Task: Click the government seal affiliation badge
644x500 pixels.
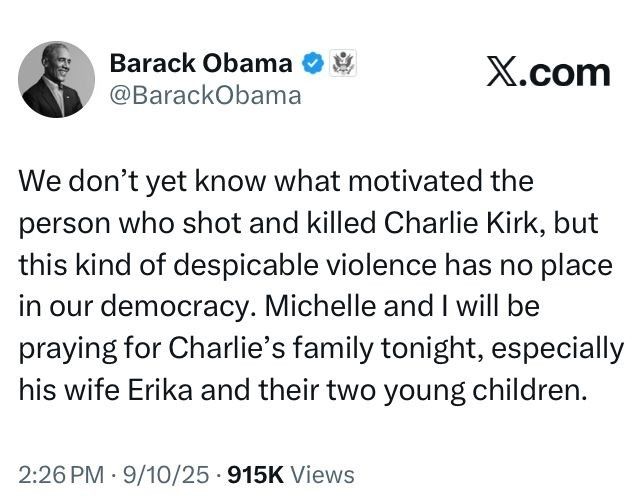Action: [x=342, y=65]
